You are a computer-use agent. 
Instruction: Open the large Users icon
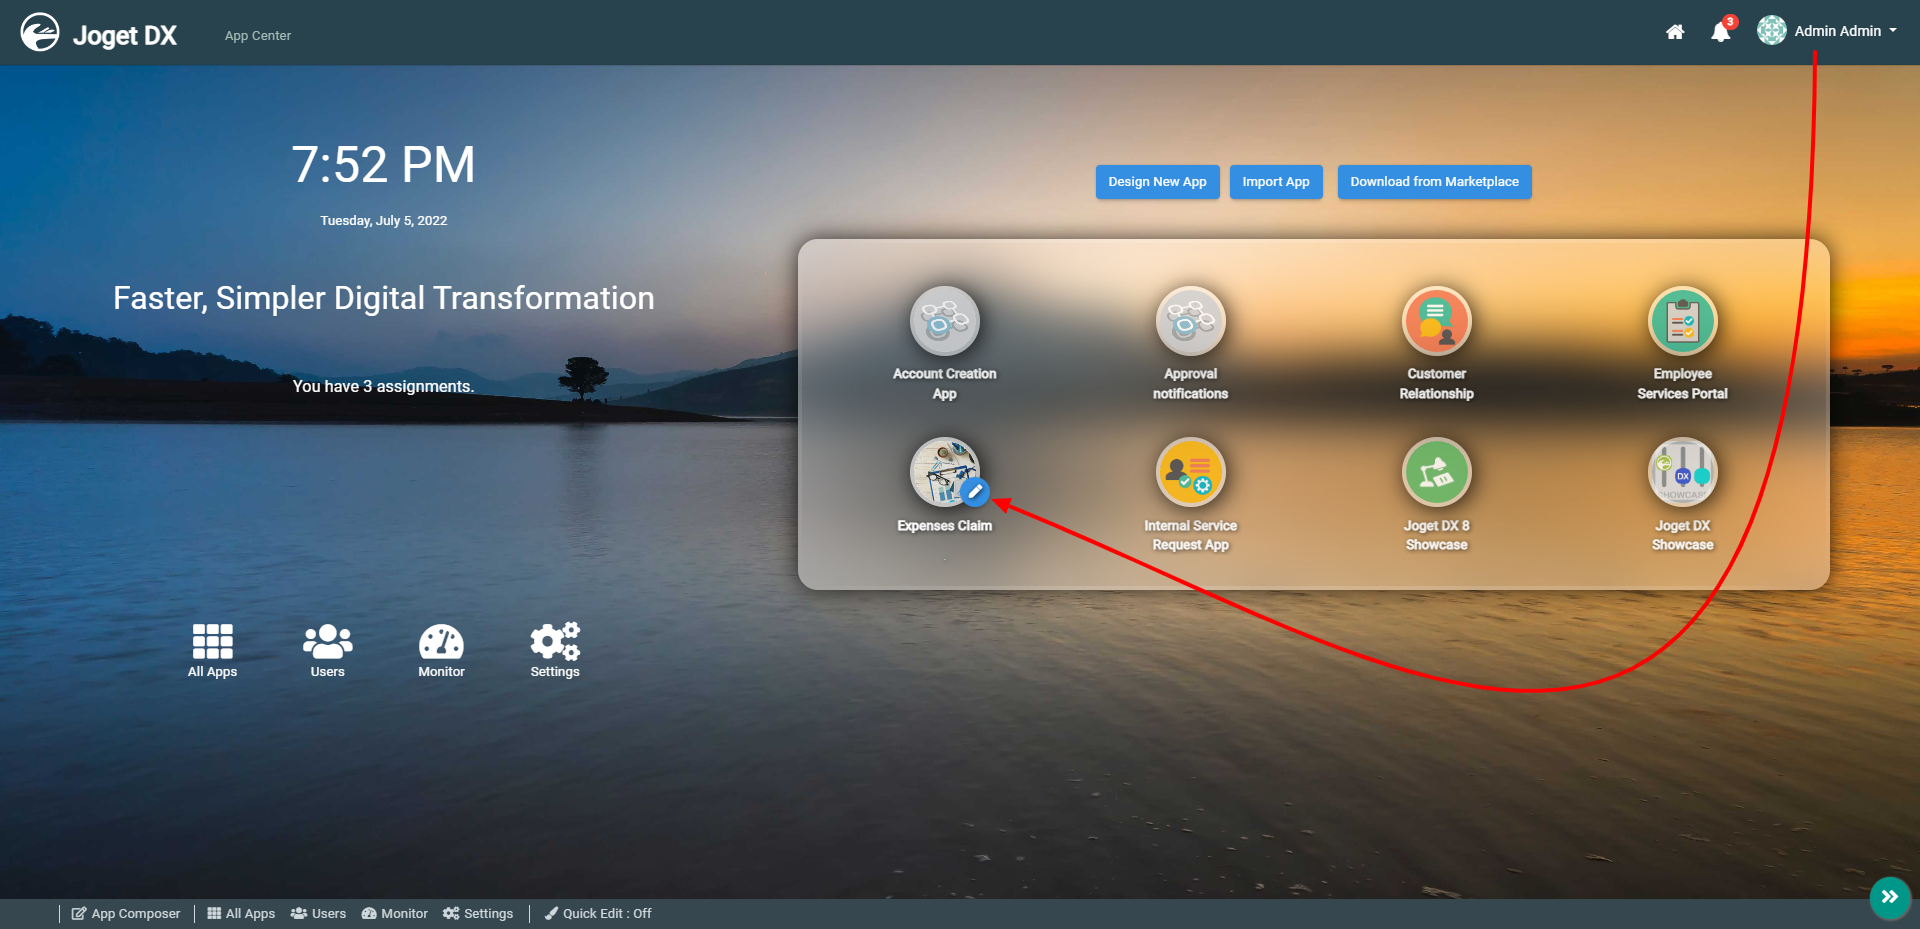click(328, 641)
